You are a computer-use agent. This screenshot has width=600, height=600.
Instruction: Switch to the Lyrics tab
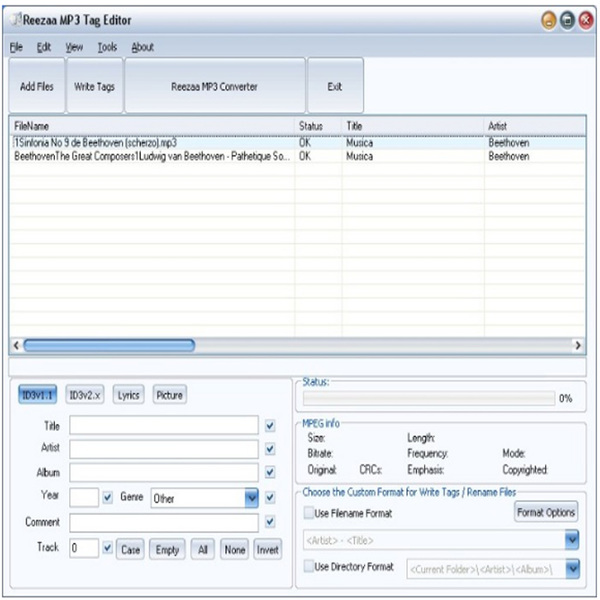point(129,395)
